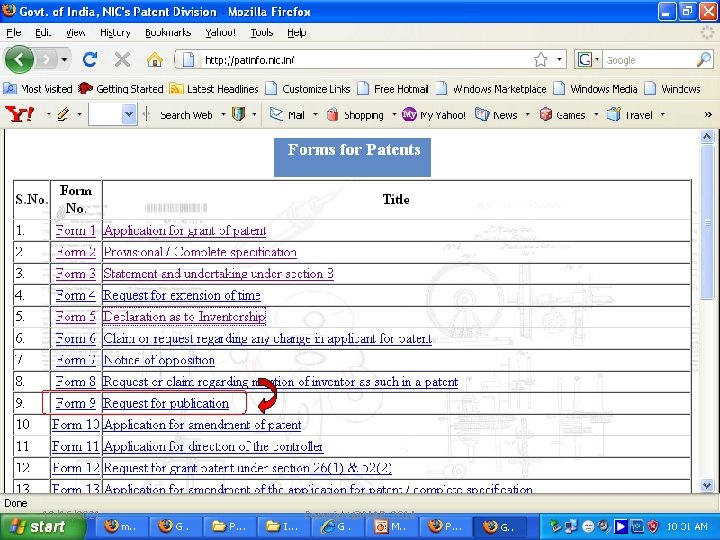Click the system tray clock
Viewport: 720px width, 540px height.
coord(687,527)
